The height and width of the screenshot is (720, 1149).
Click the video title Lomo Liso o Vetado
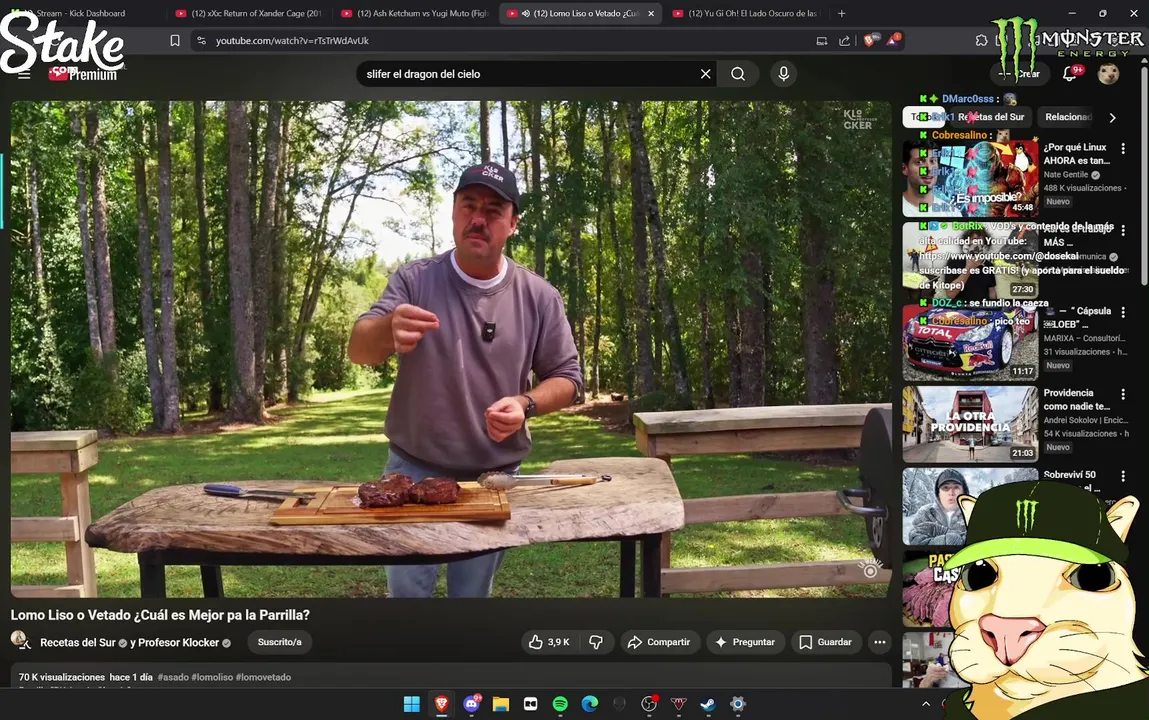click(x=160, y=615)
